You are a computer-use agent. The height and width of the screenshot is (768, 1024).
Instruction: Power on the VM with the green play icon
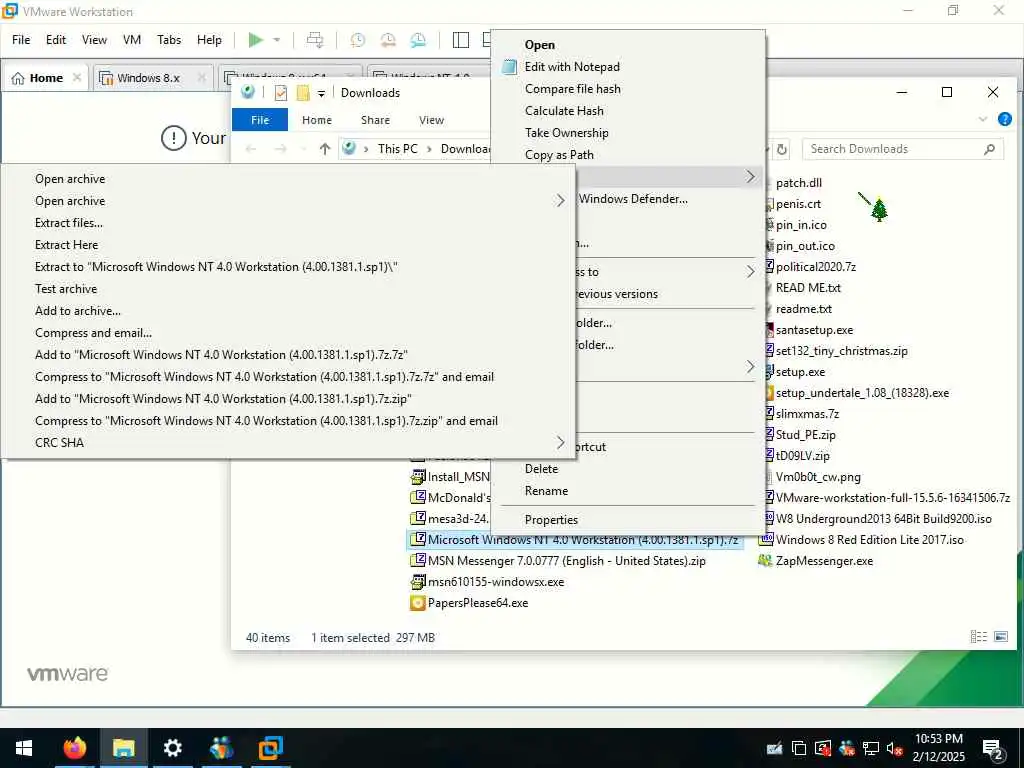tap(255, 40)
